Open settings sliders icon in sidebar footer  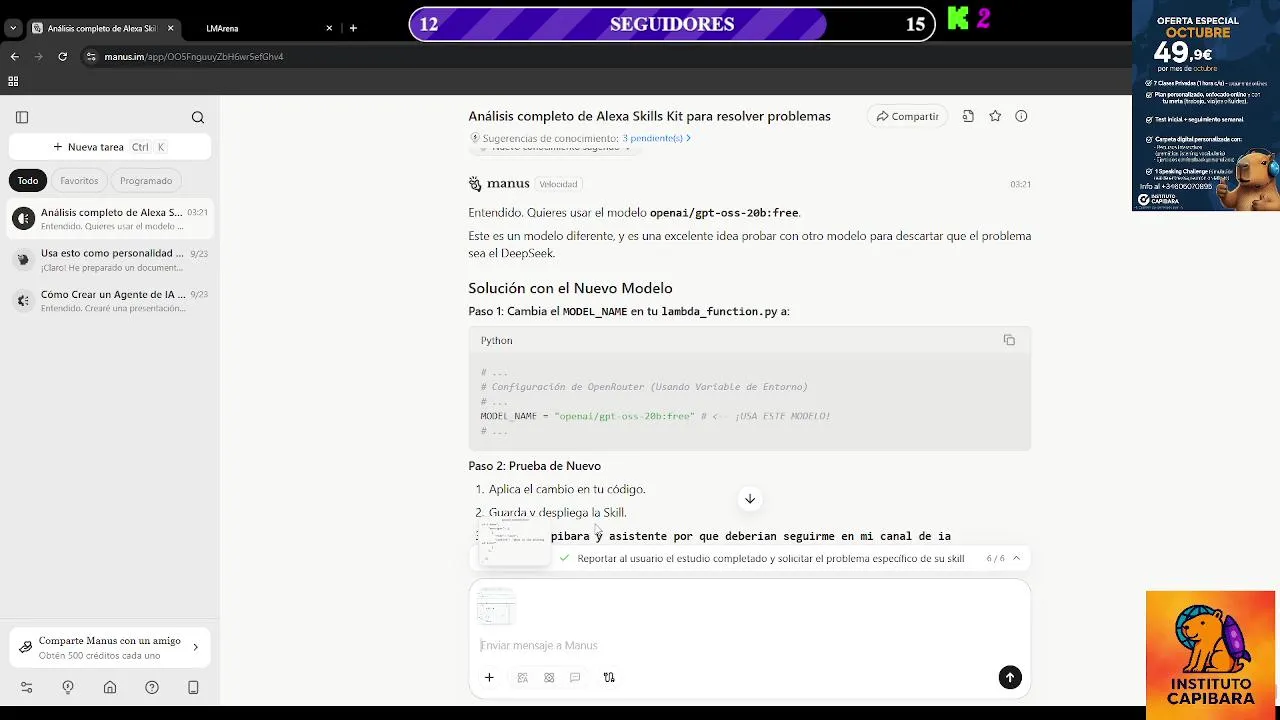(x=26, y=687)
